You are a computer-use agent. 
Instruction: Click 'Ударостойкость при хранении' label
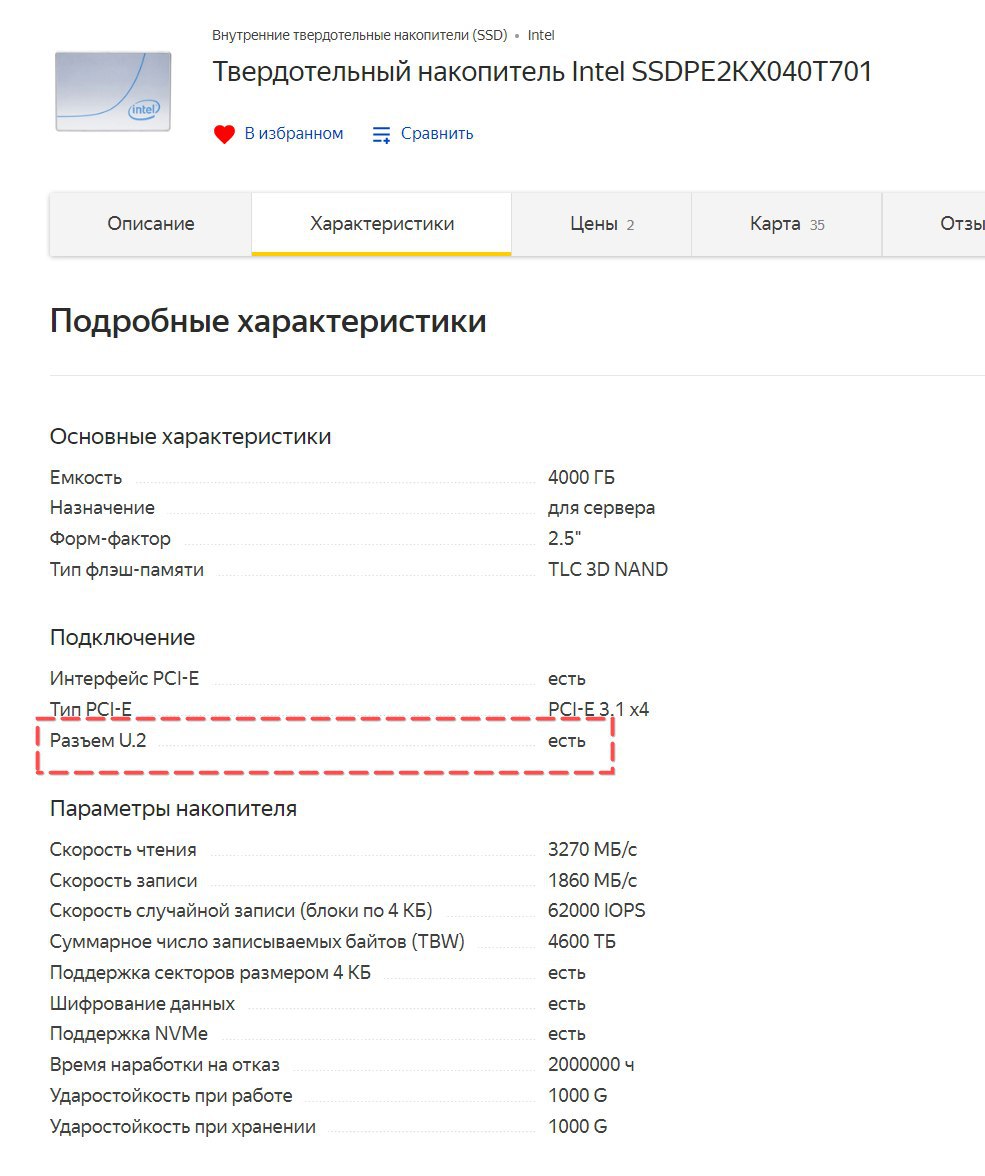point(183,1126)
